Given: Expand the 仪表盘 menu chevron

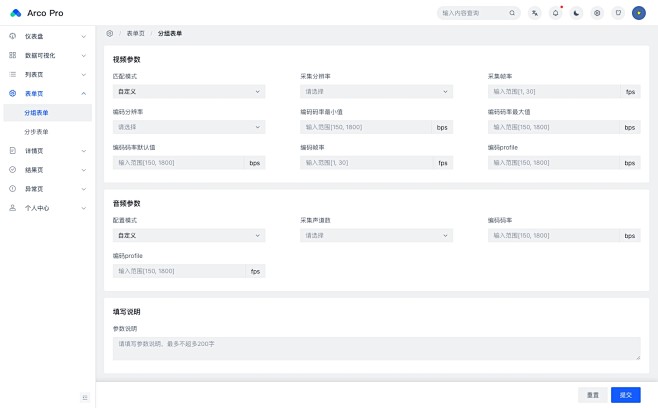Looking at the screenshot, I should pyautogui.click(x=84, y=37).
